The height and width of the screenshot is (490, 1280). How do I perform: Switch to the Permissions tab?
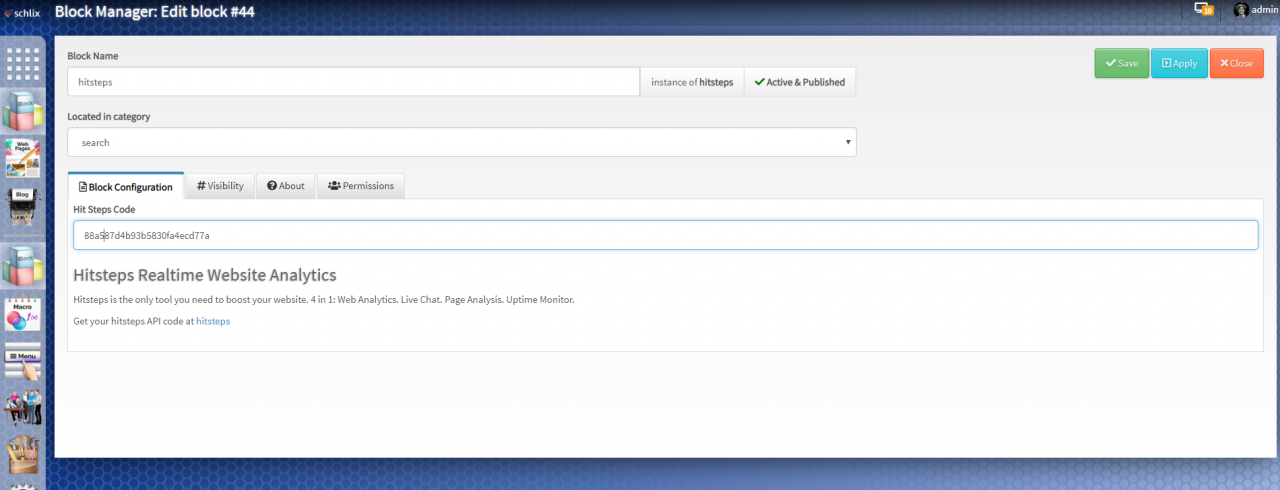pos(361,186)
